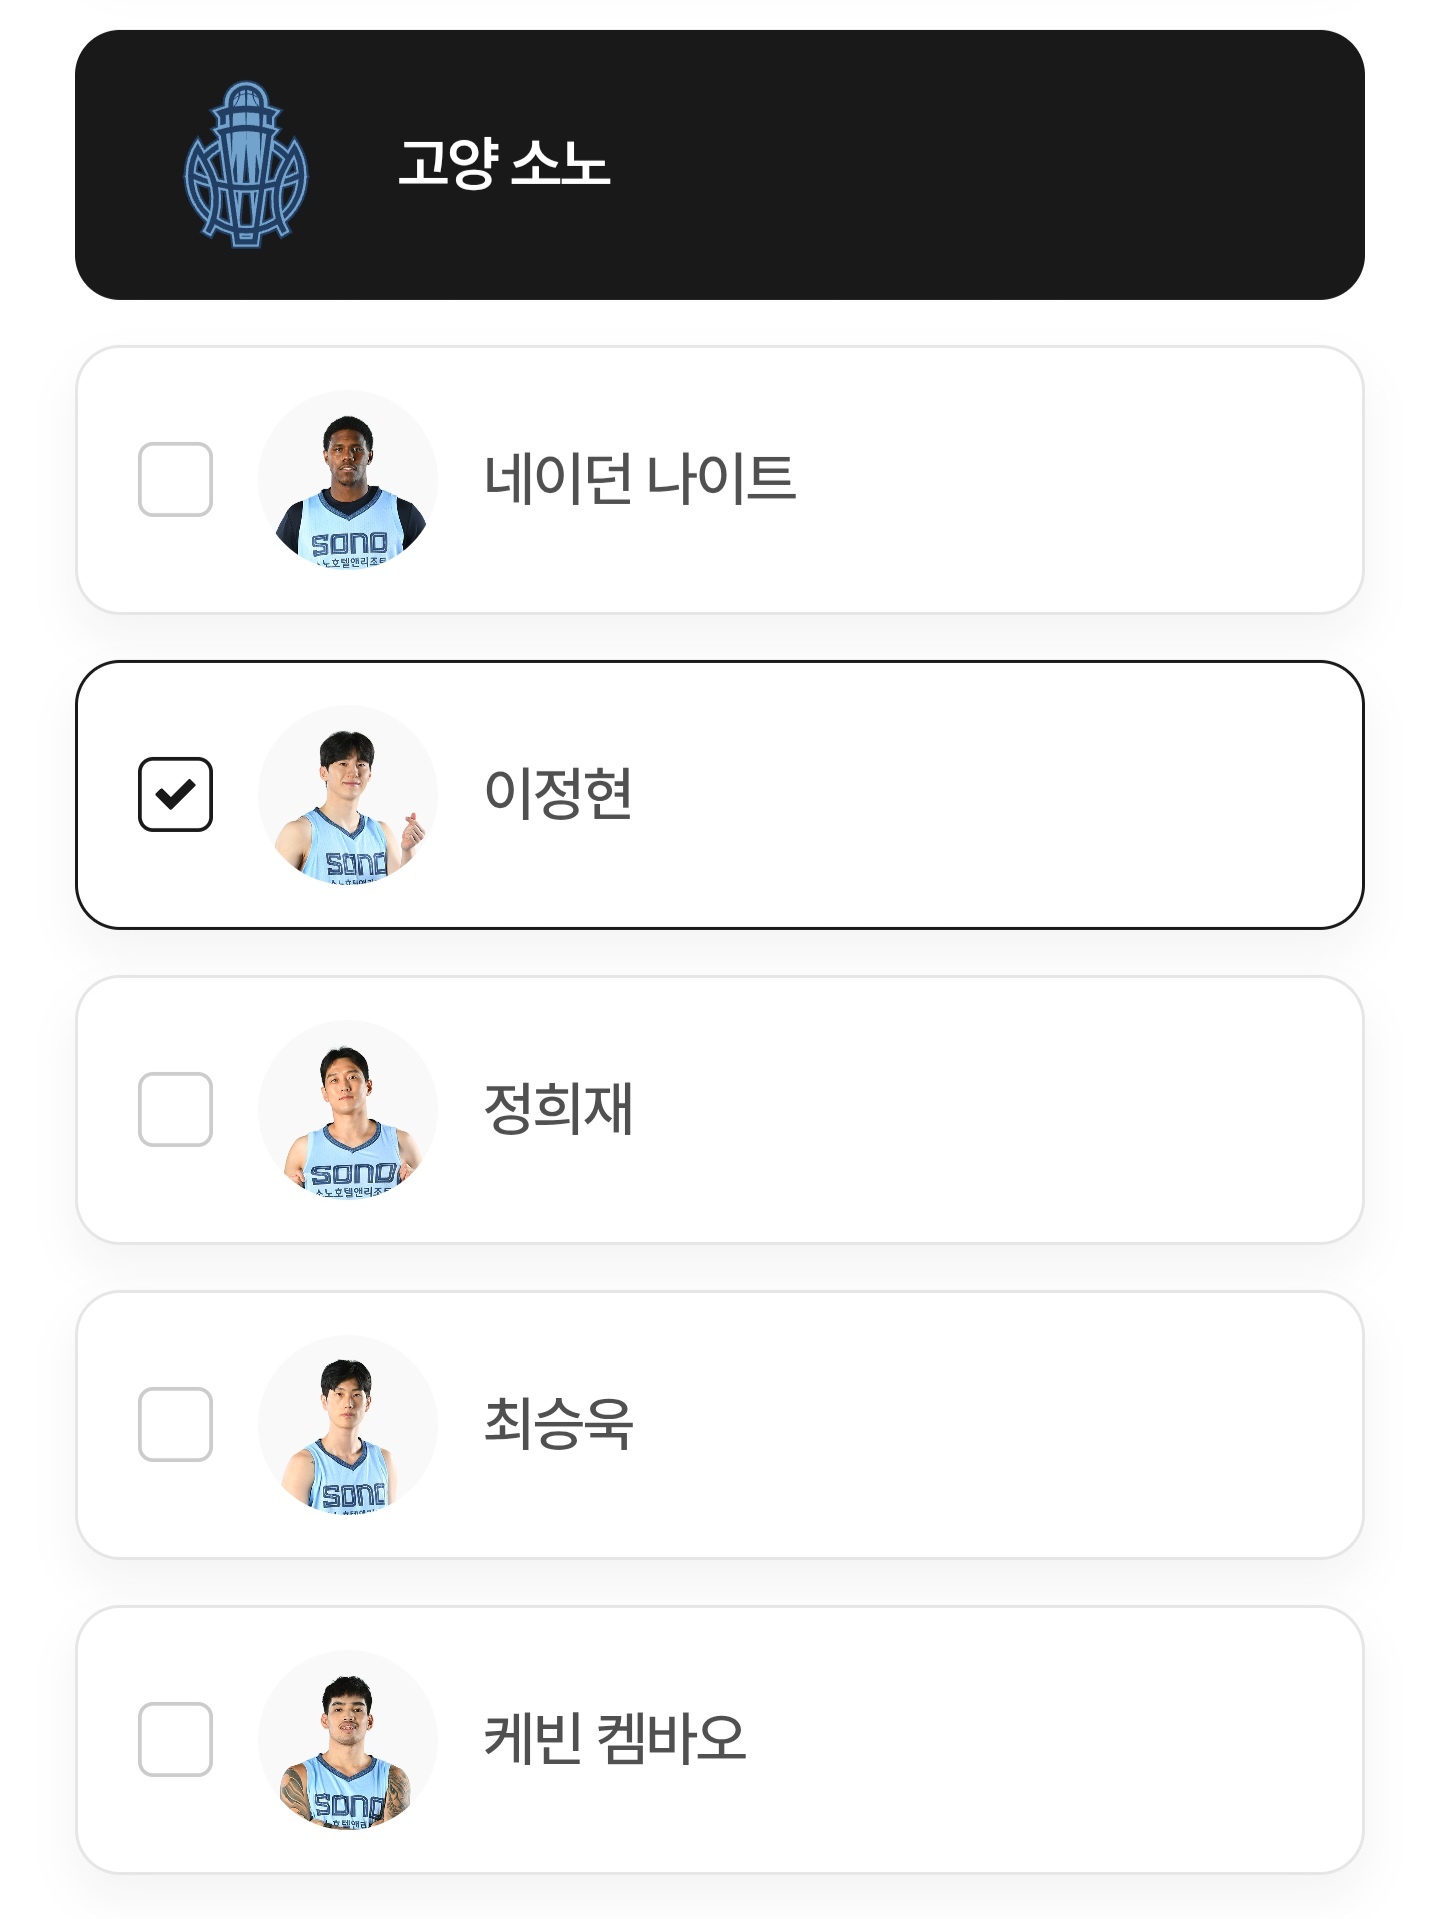This screenshot has height=1919, width=1440.
Task: Choose the 정희재 name label
Action: pos(558,1108)
